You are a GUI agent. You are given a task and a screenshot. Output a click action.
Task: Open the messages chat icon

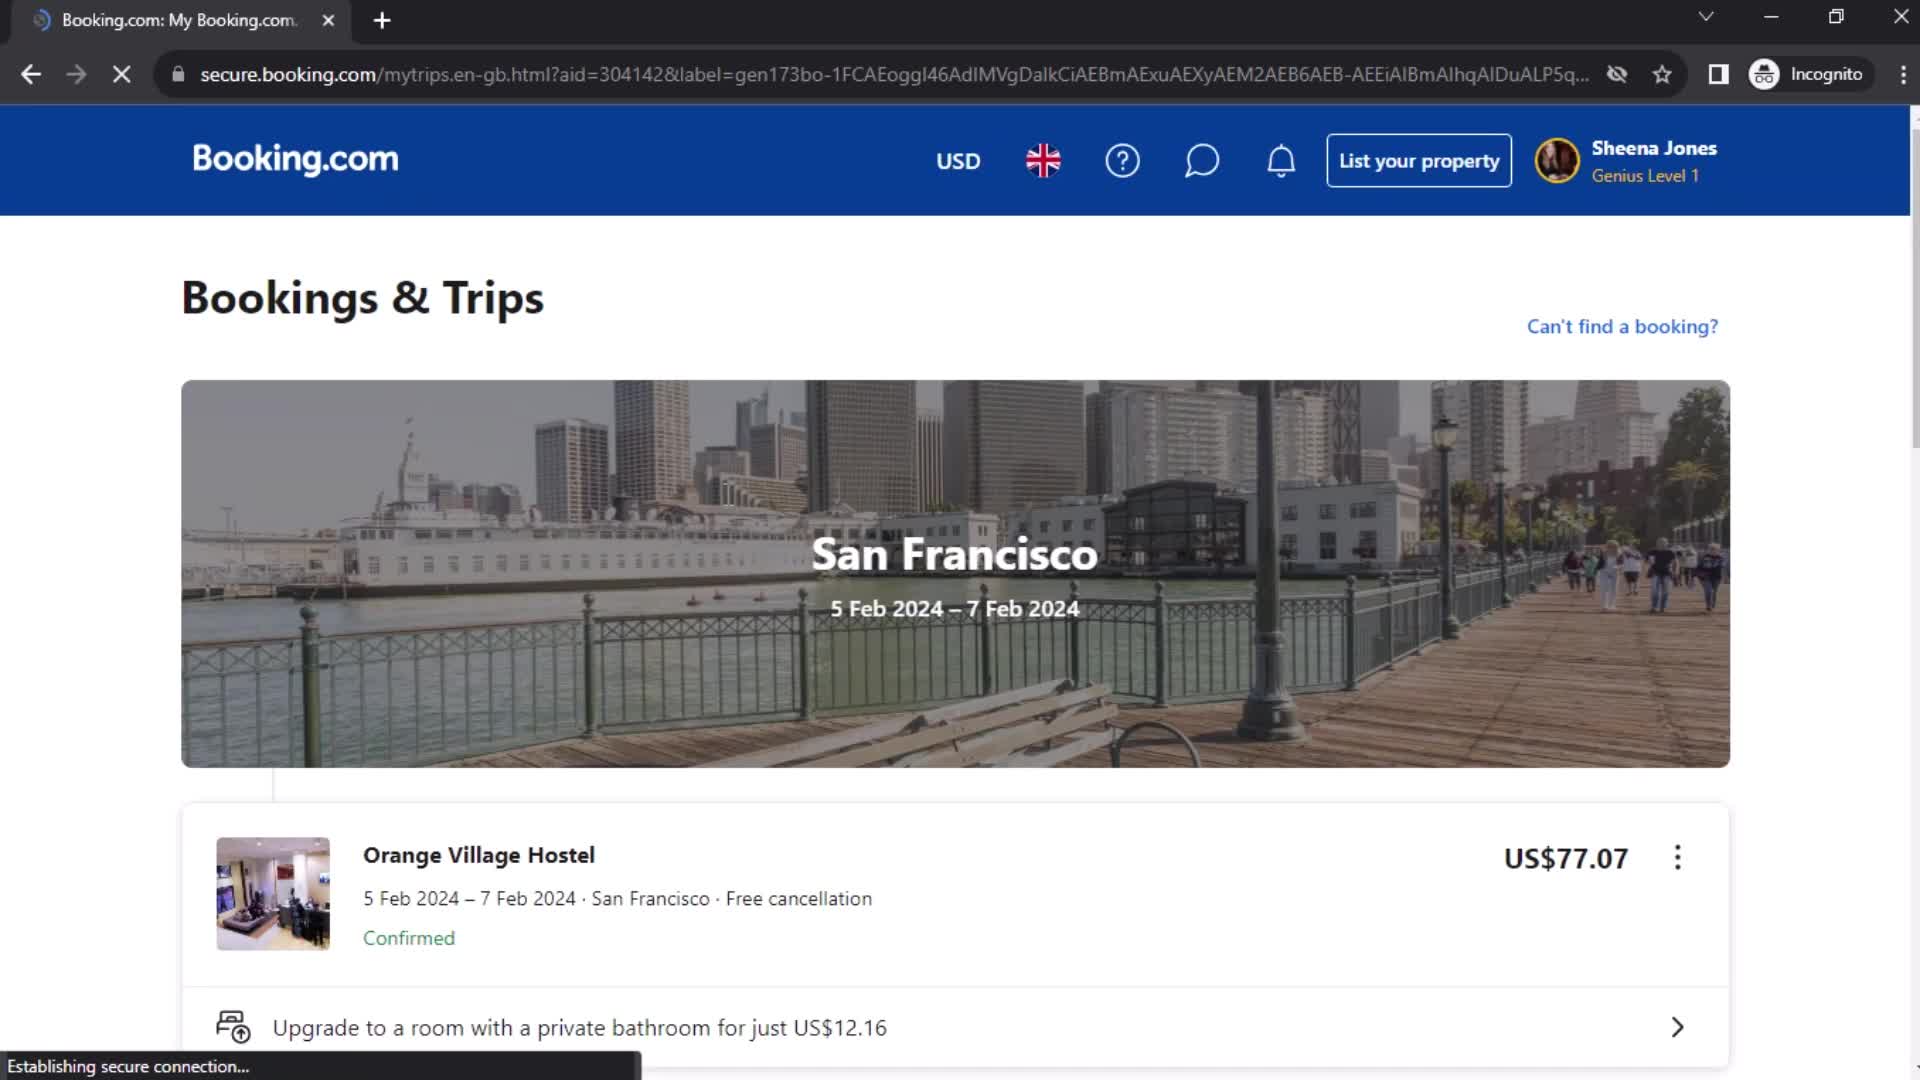[1200, 160]
